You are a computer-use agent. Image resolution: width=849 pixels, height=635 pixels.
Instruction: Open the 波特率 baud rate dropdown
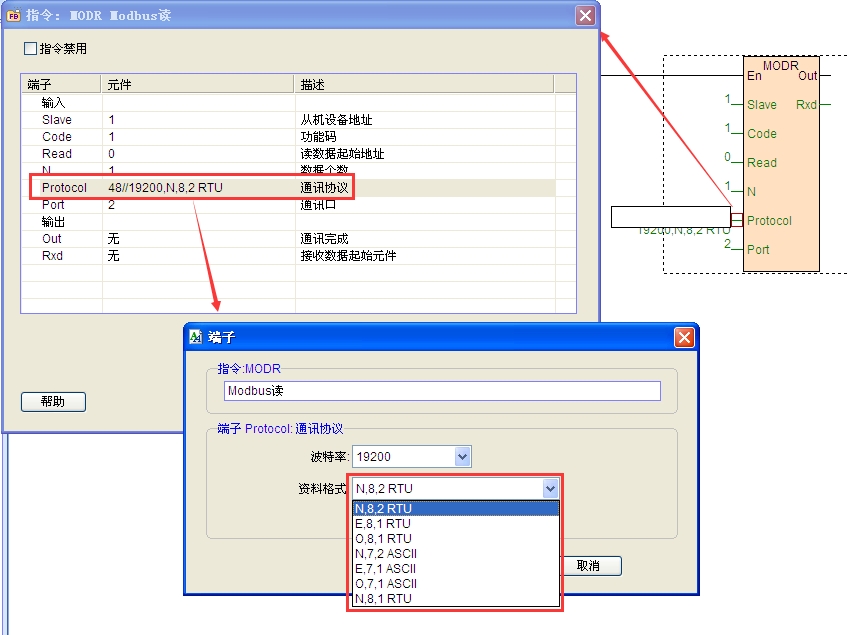coord(462,456)
